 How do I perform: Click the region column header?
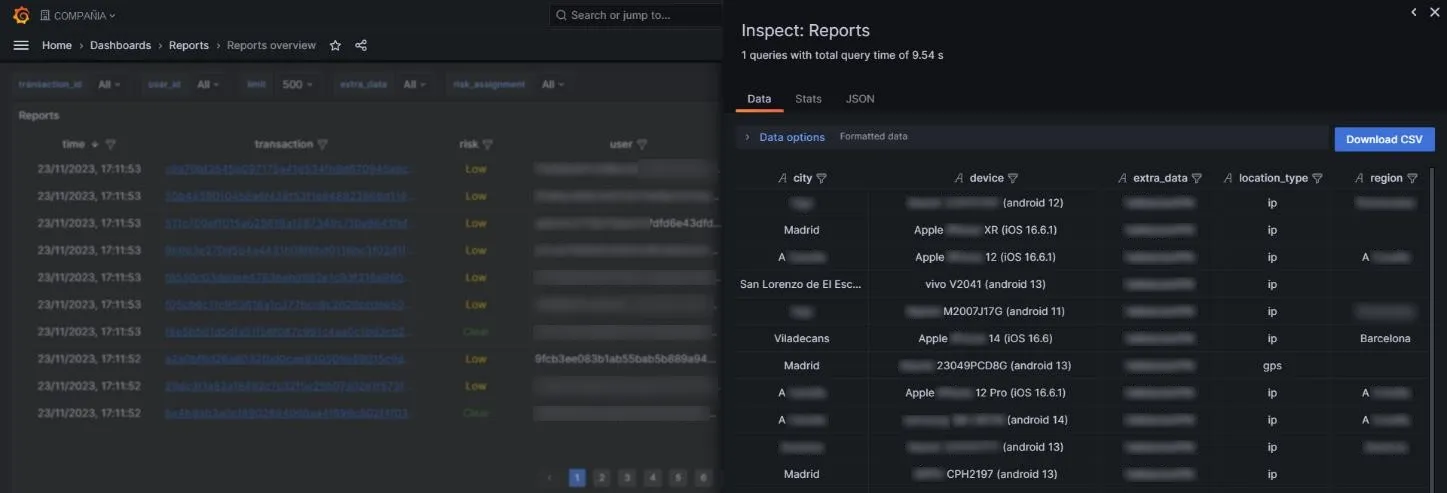pyautogui.click(x=1386, y=178)
